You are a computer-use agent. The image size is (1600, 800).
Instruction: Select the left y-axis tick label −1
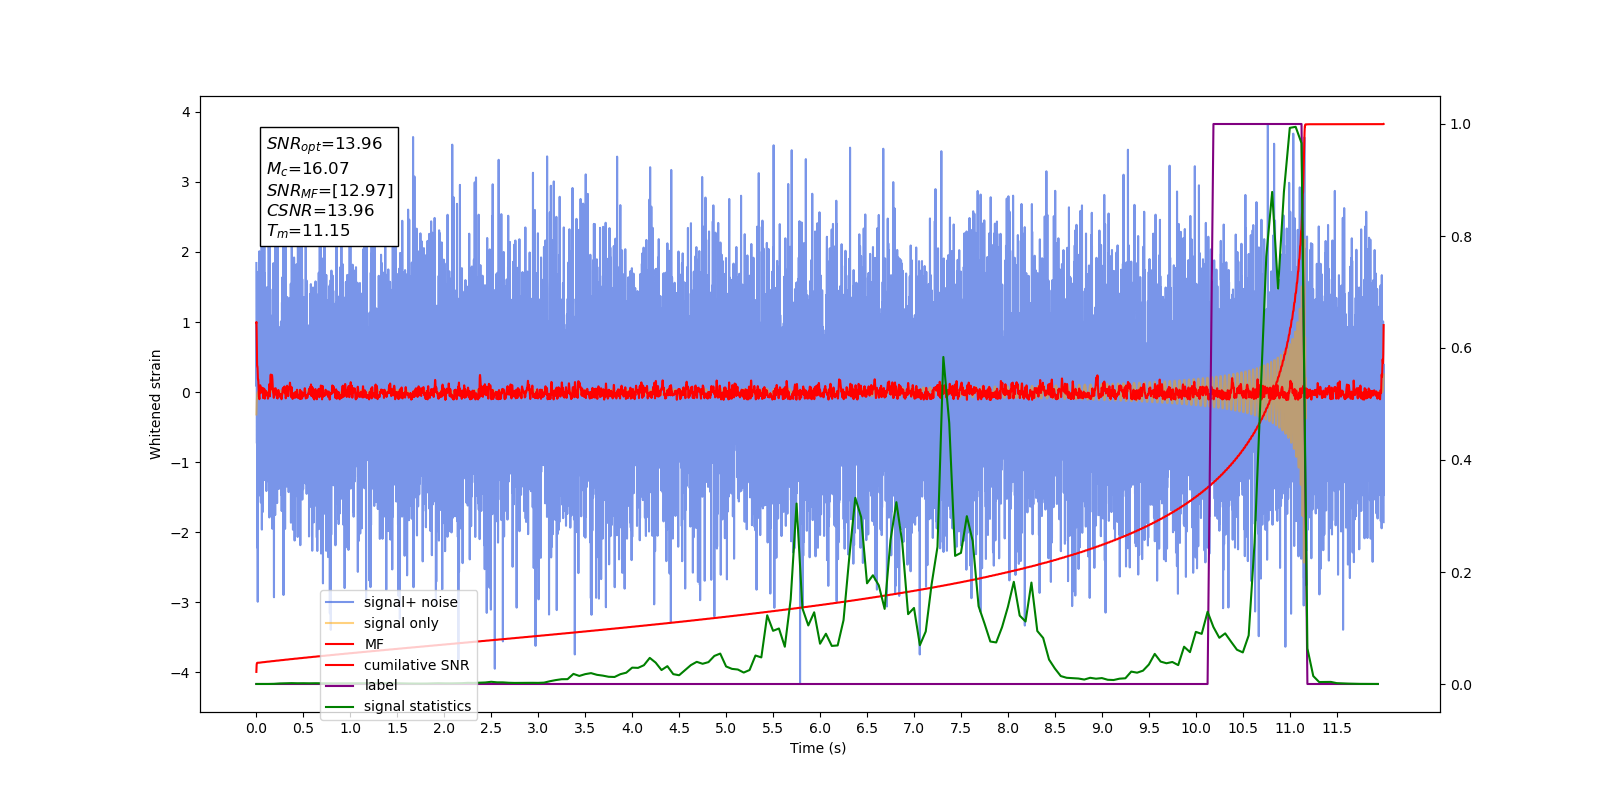tap(180, 463)
